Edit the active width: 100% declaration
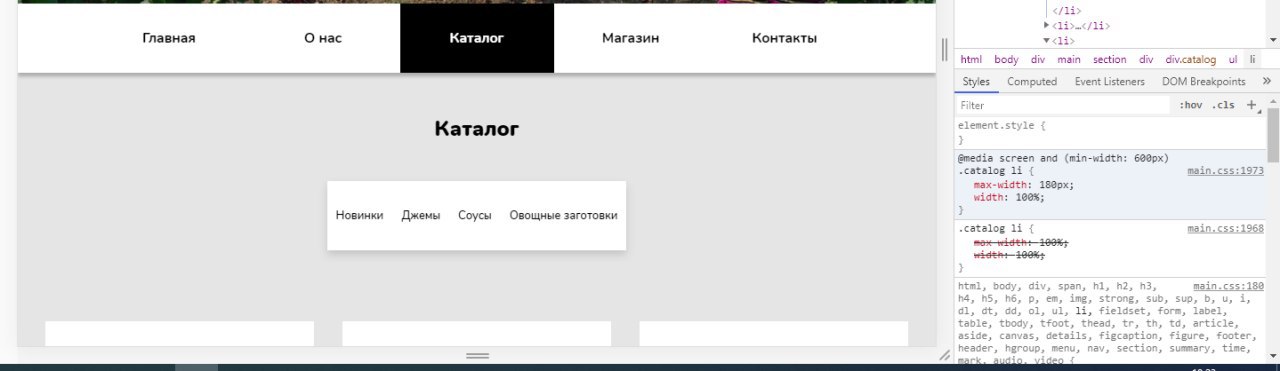 1009,197
